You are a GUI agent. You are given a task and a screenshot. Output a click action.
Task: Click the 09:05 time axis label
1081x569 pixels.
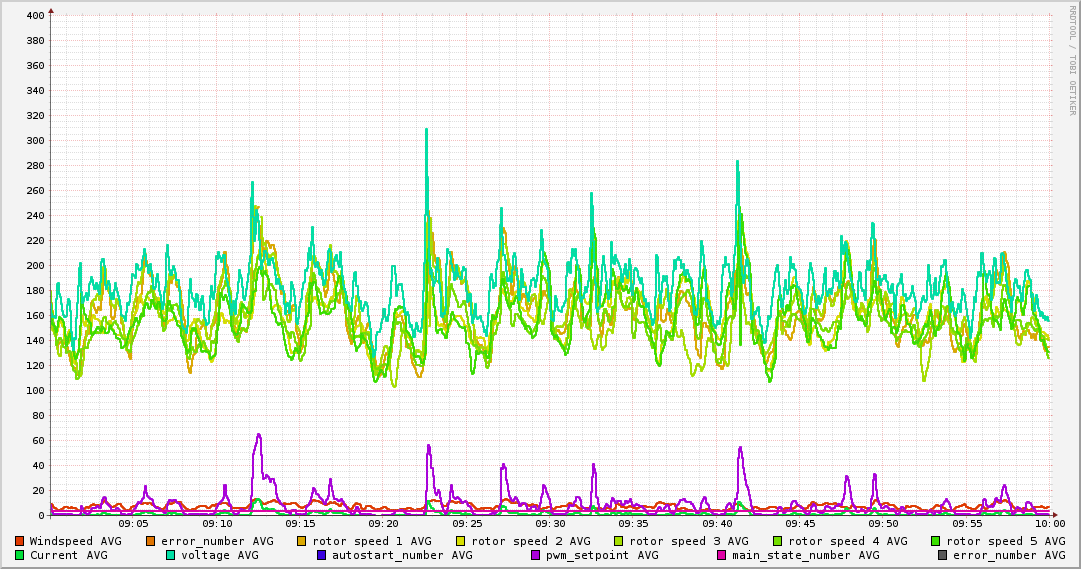[133, 524]
